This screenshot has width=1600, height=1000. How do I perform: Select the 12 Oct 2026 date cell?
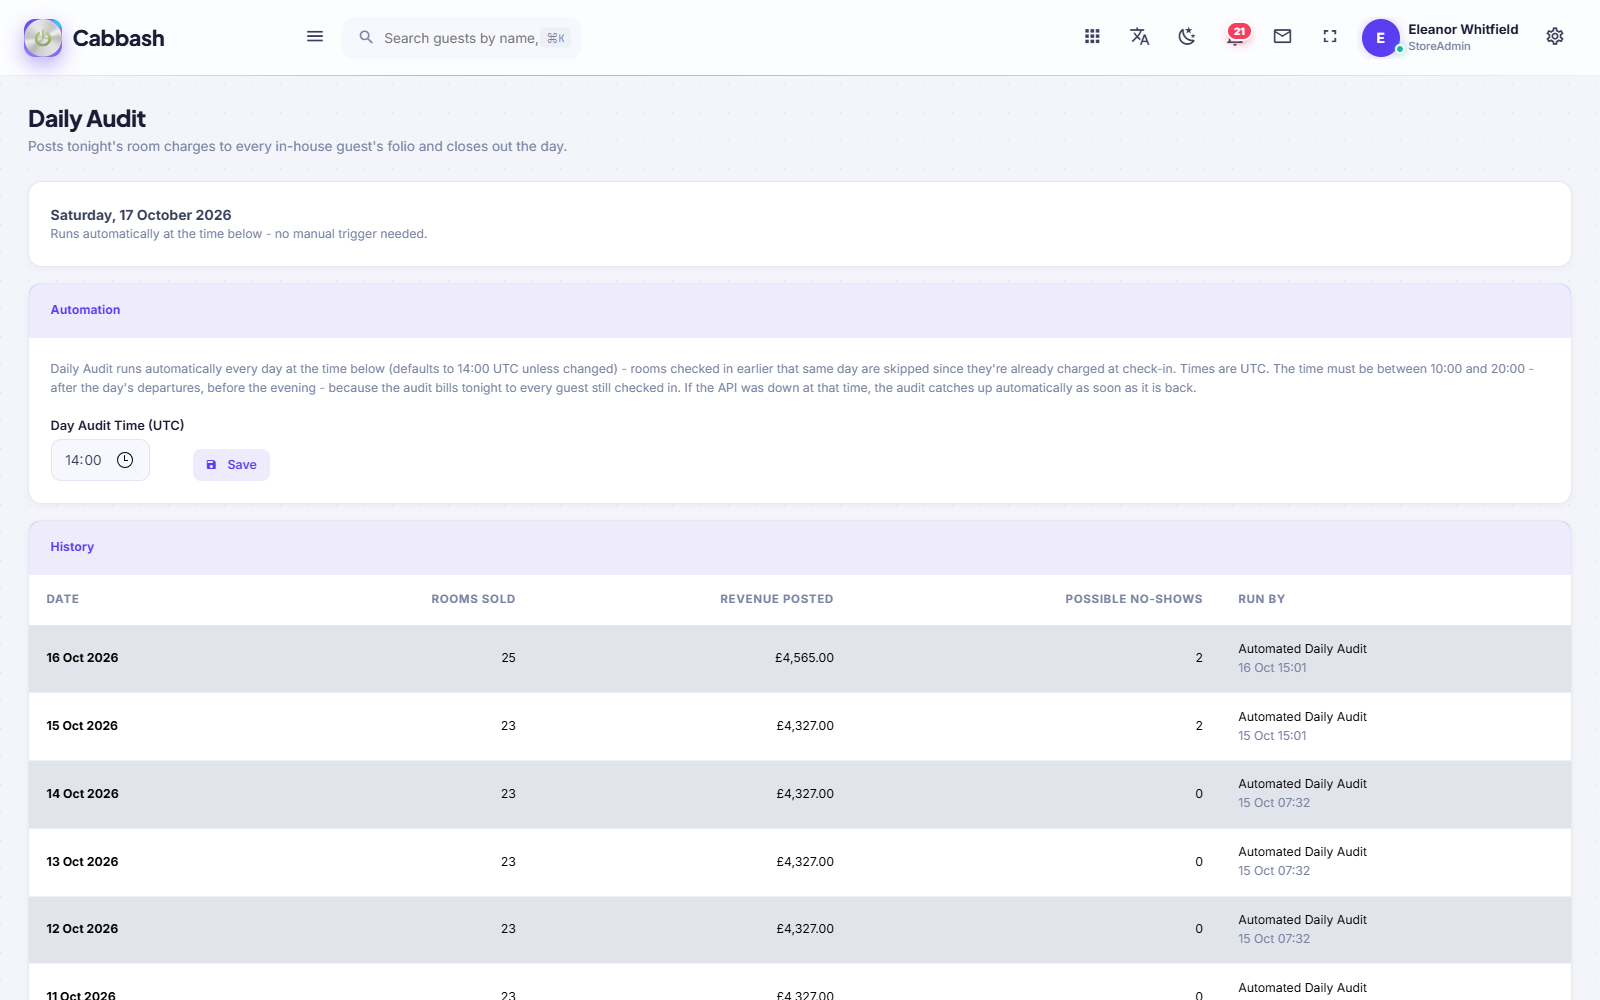82,929
